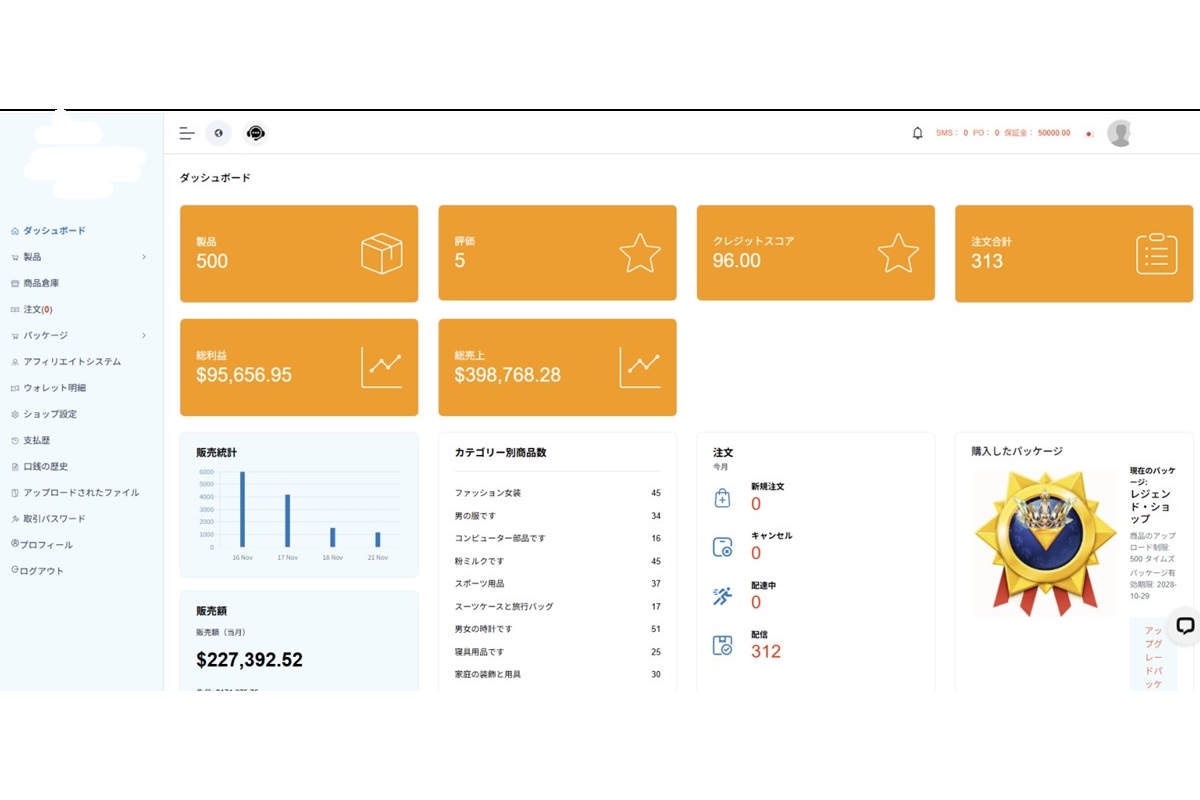Expand the 製品 sidebar submenu arrow
The height and width of the screenshot is (800, 1200).
[144, 257]
